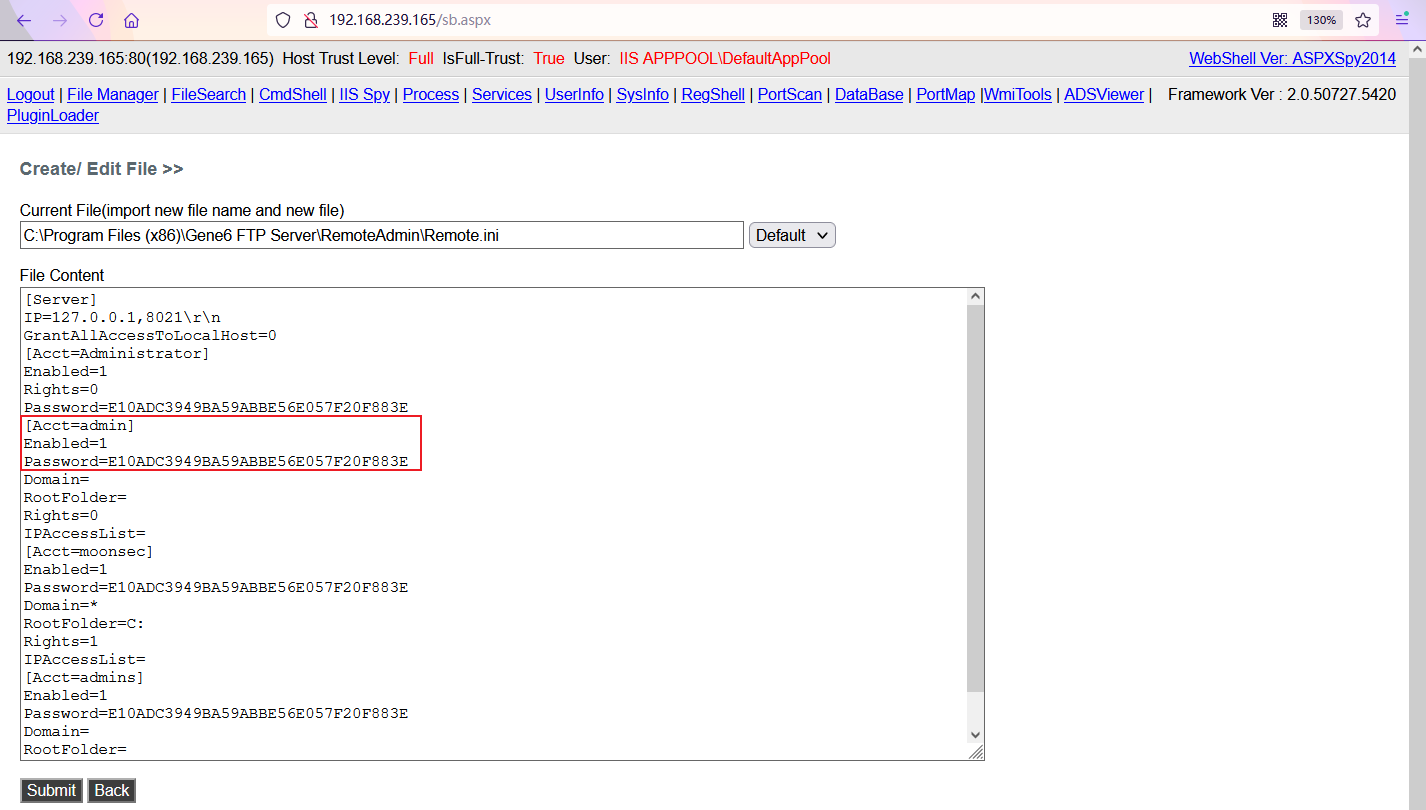This screenshot has width=1426, height=810.
Task: Open the FileSearch link
Action: pos(208,95)
